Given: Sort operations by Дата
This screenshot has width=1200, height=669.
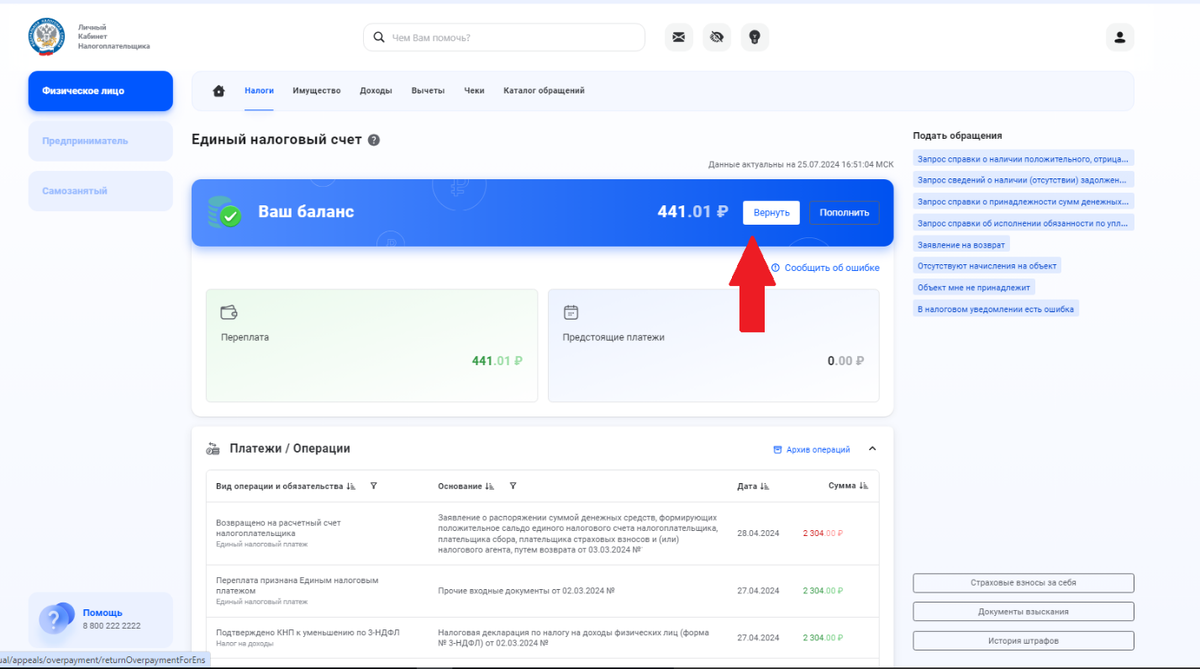Looking at the screenshot, I should (765, 486).
